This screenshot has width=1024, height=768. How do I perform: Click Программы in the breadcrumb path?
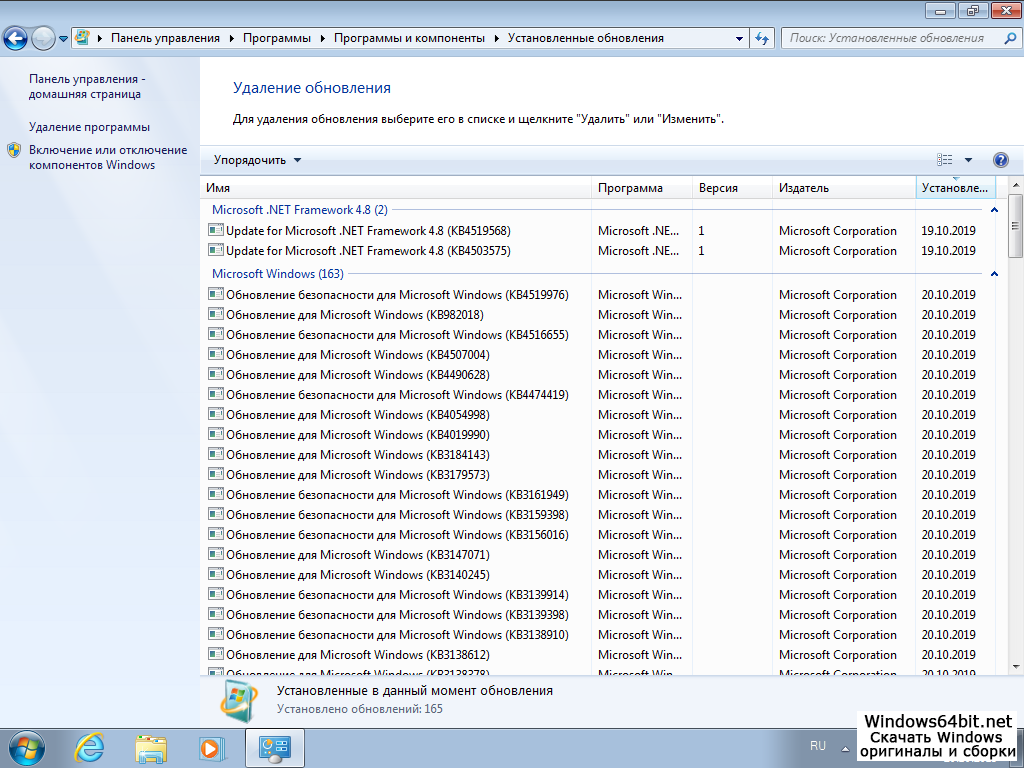pos(281,38)
